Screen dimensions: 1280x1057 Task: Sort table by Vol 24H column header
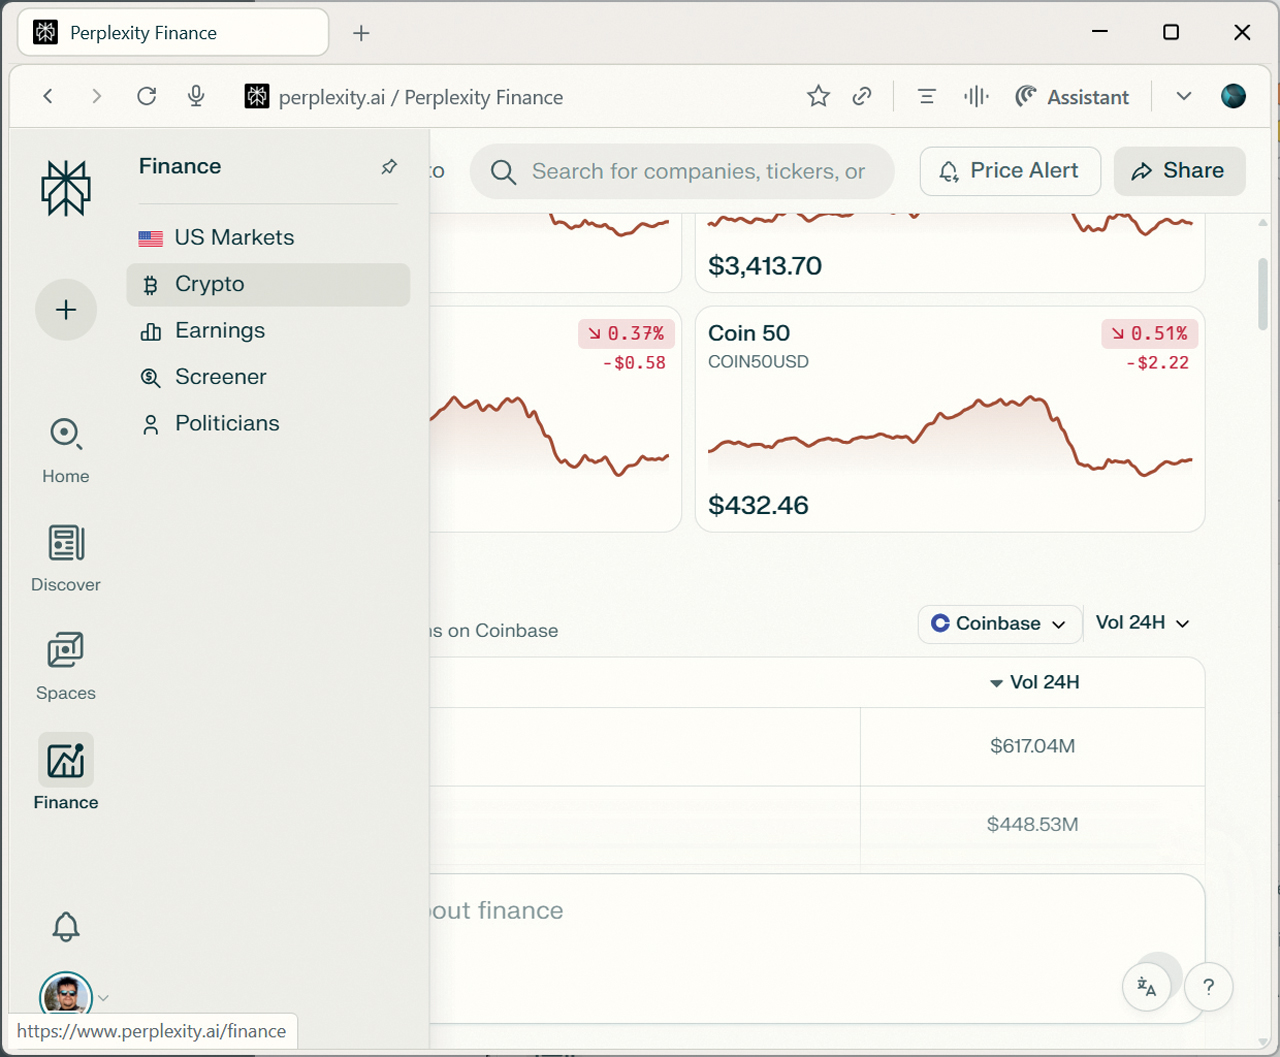[1034, 683]
